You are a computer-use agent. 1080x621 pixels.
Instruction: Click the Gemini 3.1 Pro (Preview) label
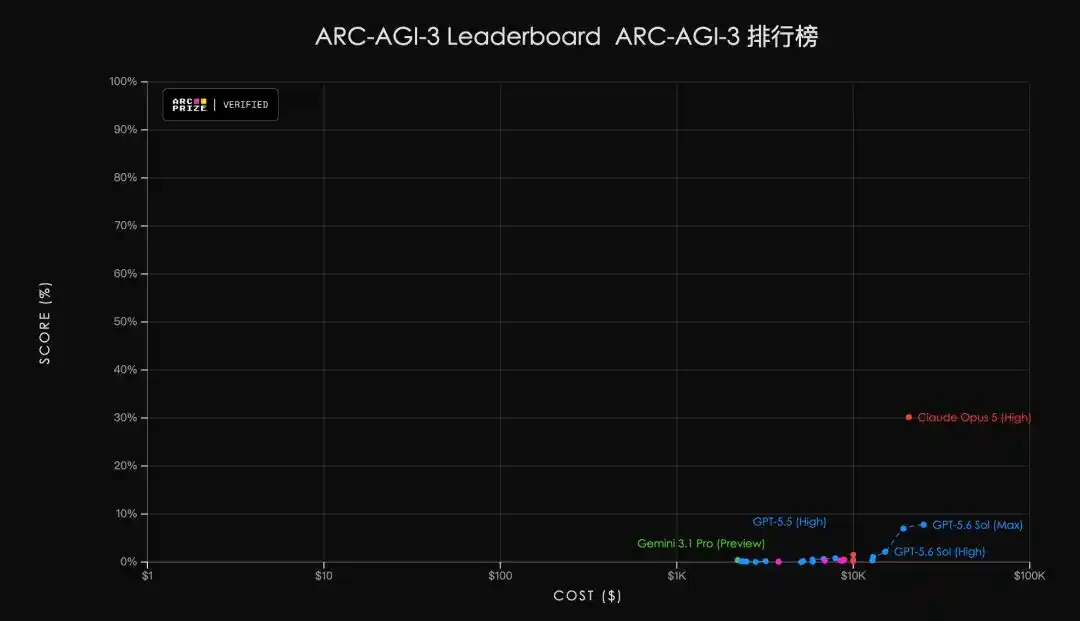click(700, 543)
